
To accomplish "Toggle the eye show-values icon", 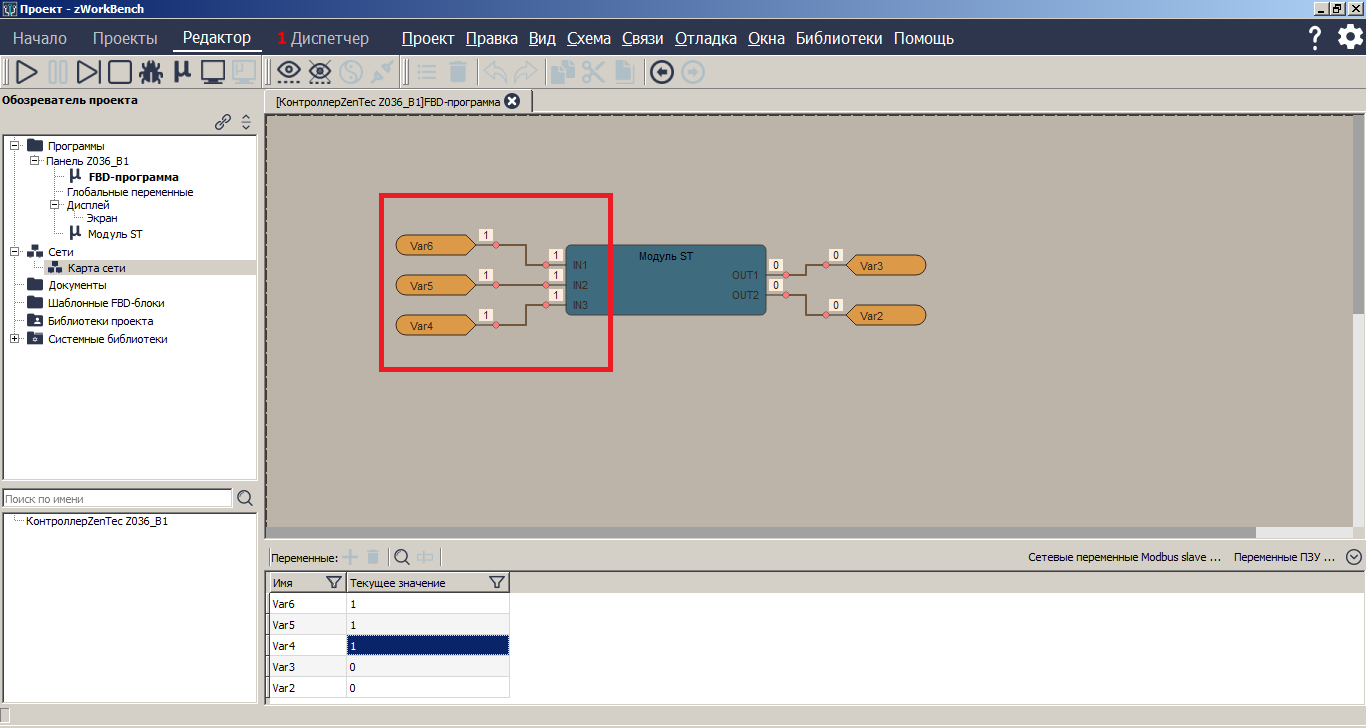I will (289, 72).
